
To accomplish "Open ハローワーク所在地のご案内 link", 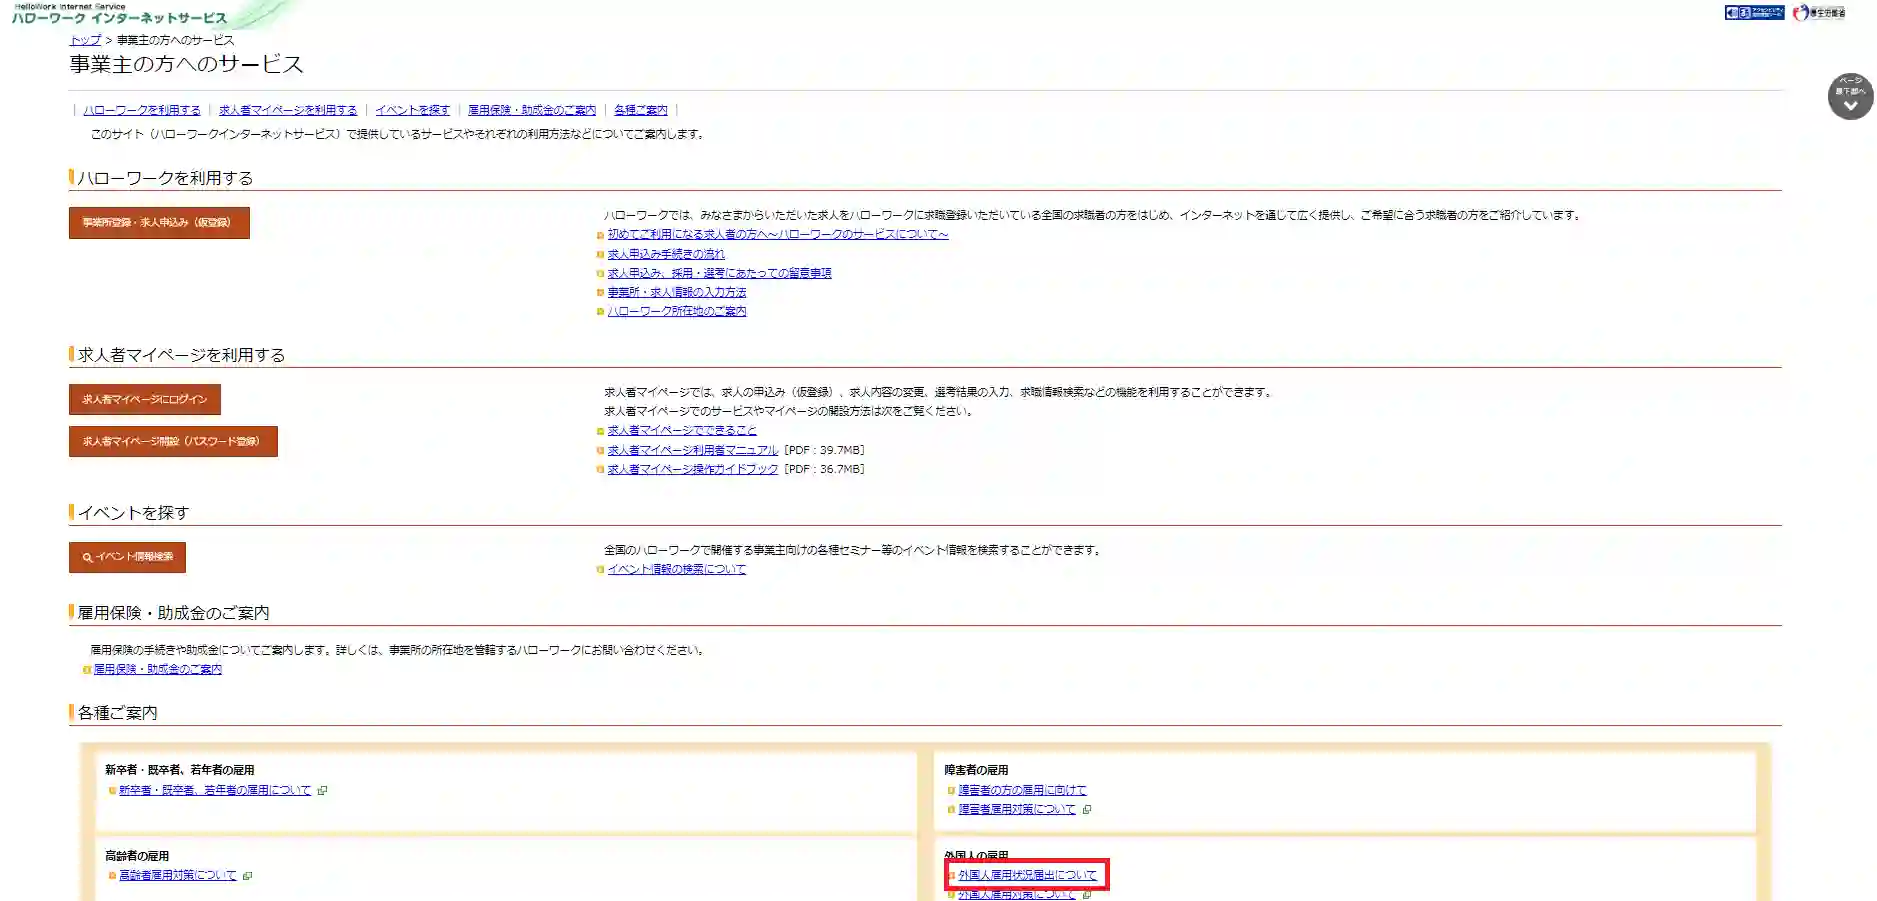I will (x=677, y=311).
